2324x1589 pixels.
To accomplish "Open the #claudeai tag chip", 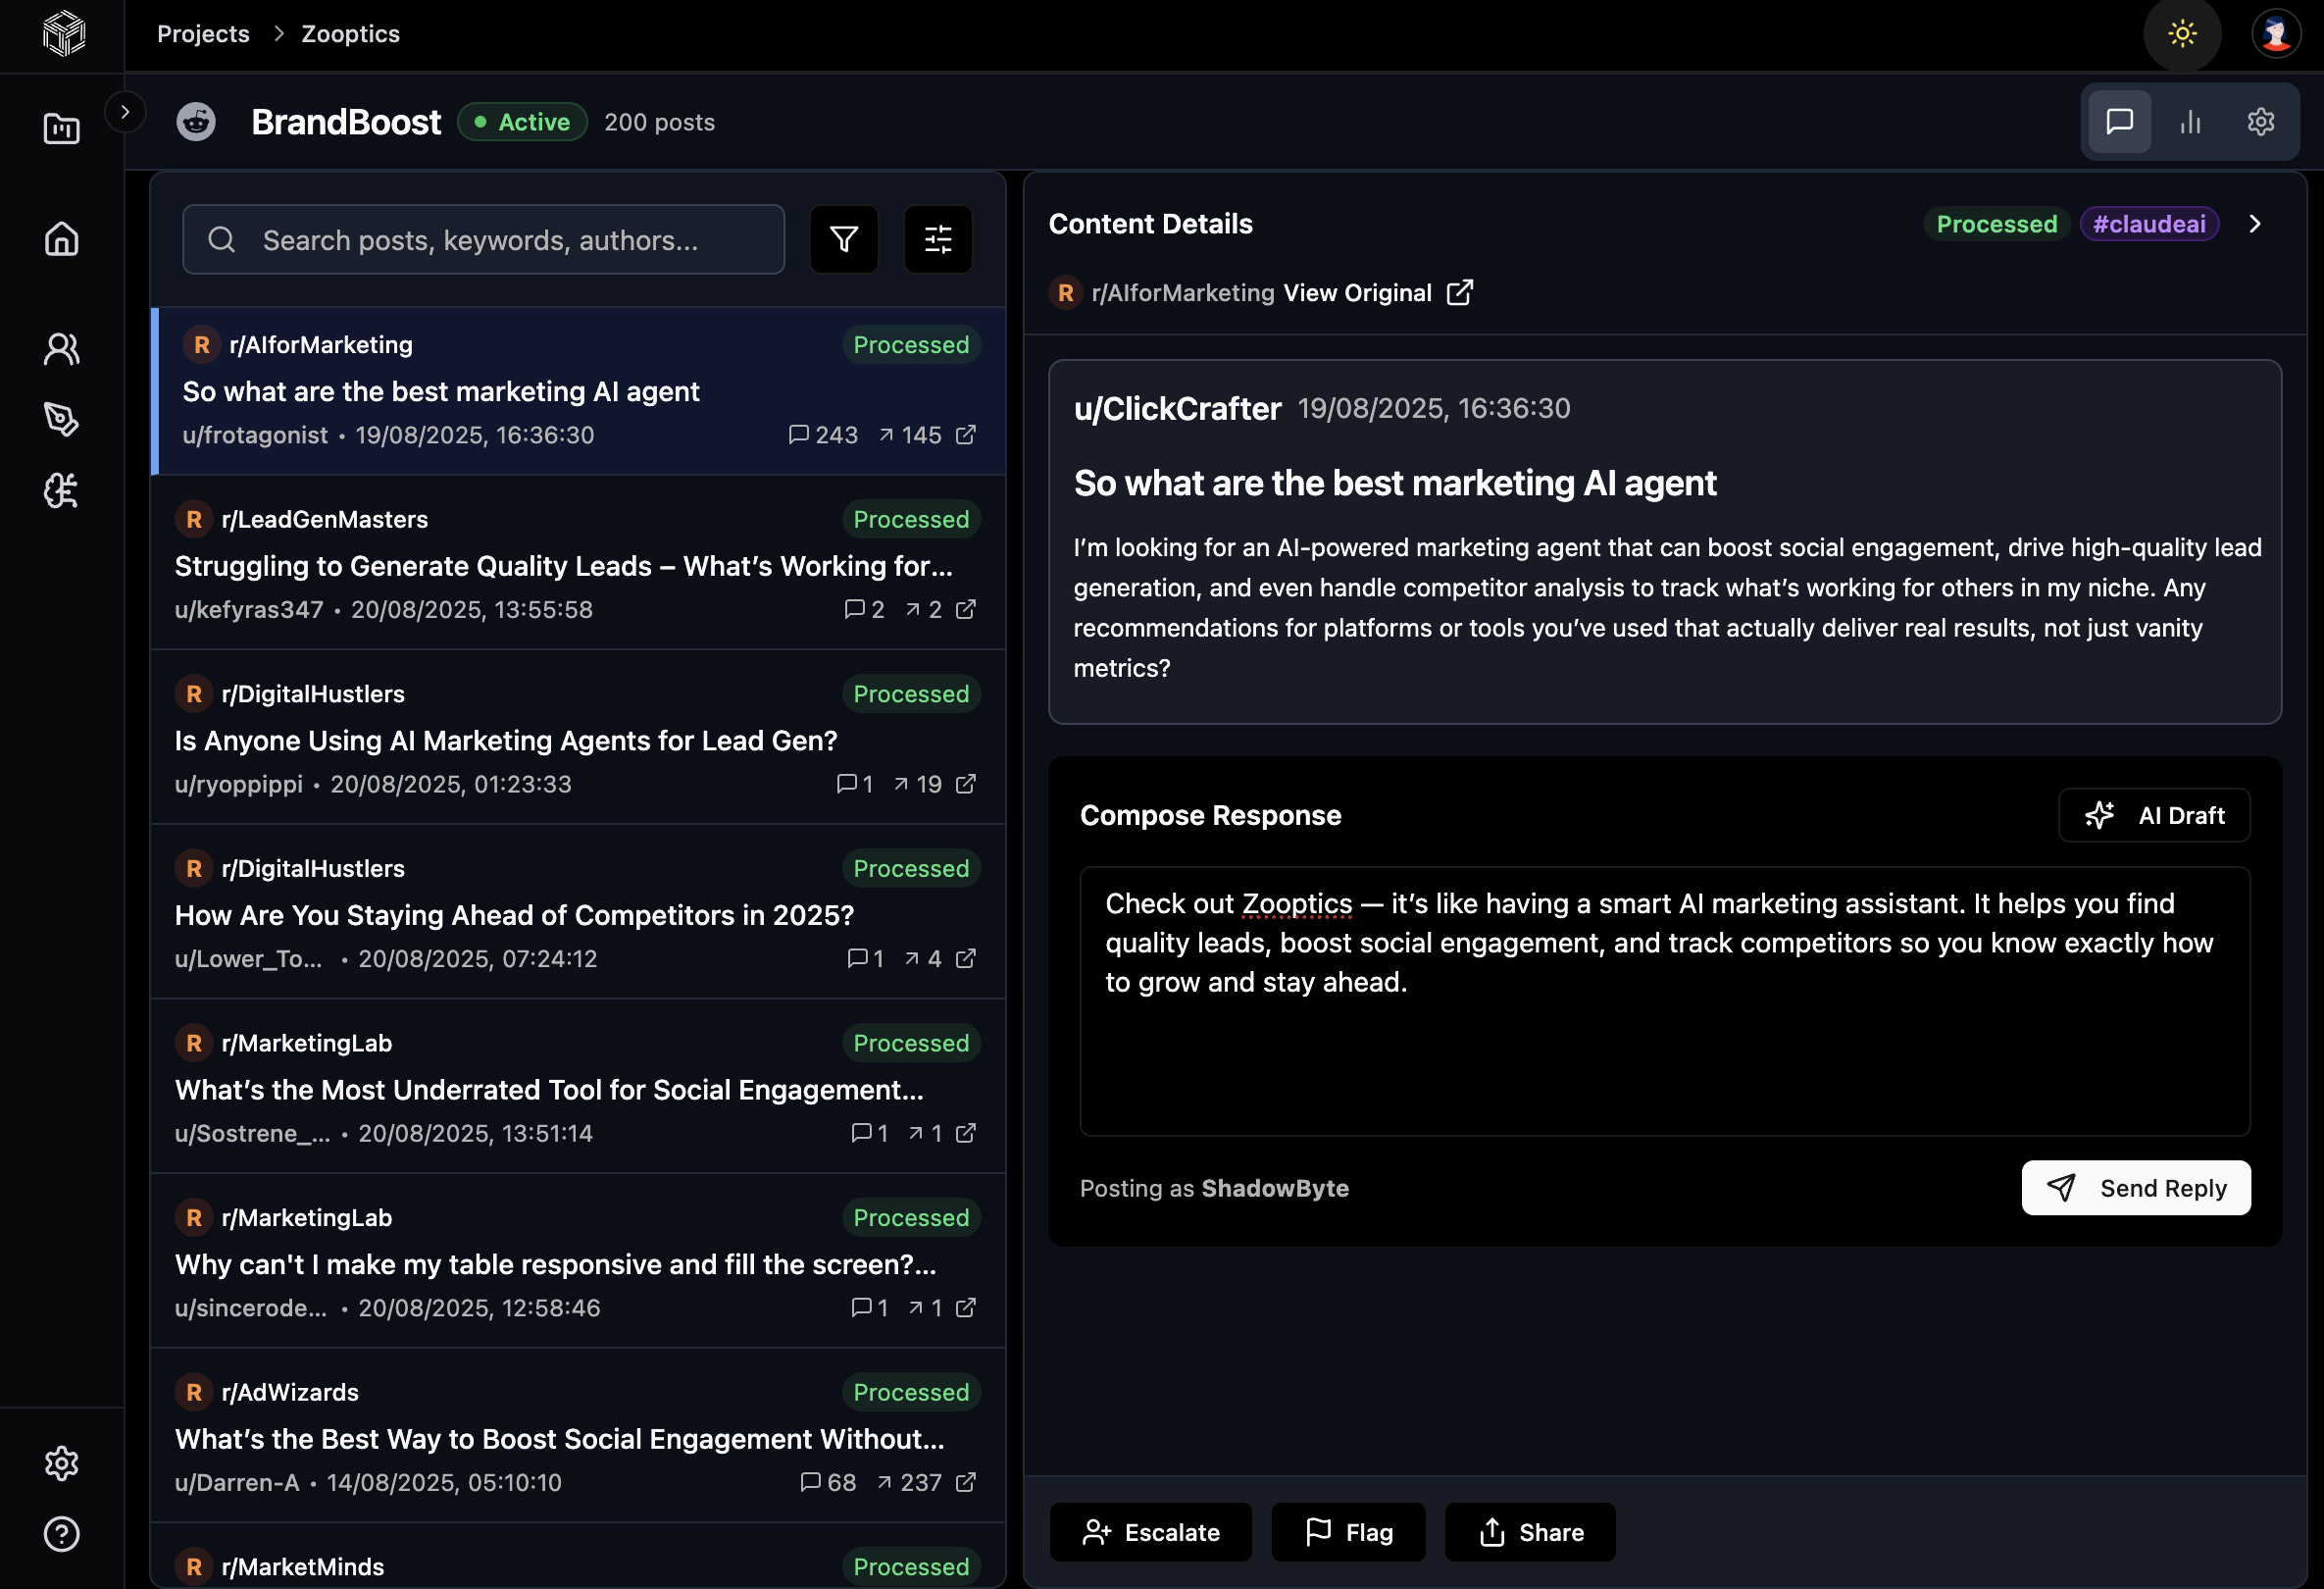I will [2149, 223].
